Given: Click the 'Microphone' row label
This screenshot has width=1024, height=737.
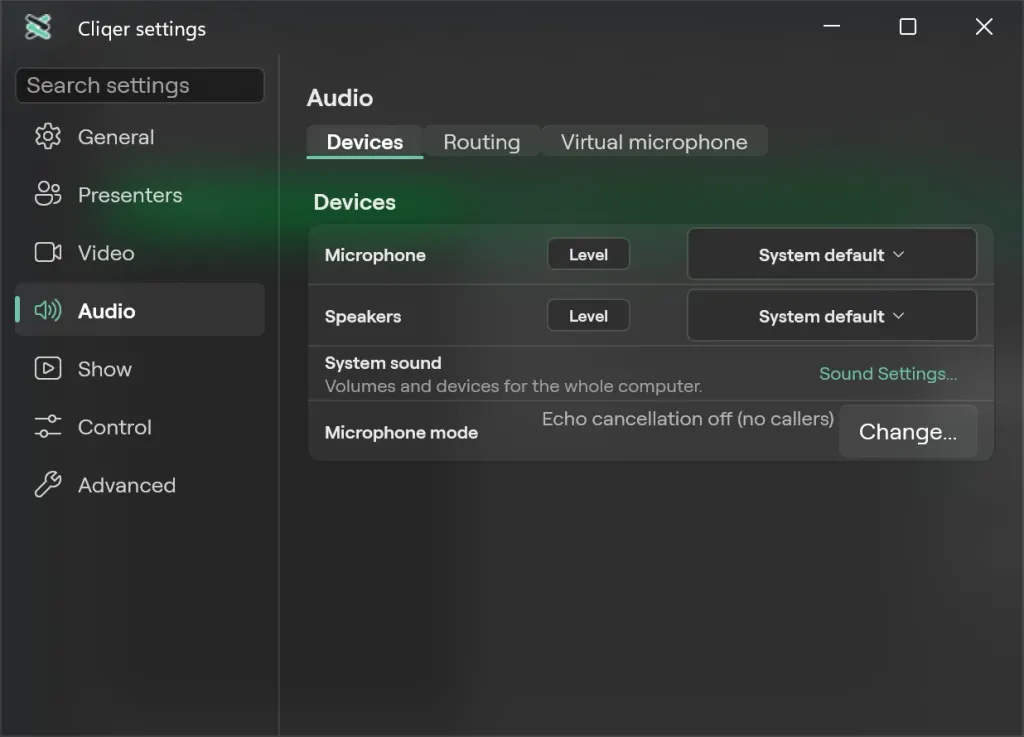Looking at the screenshot, I should pyautogui.click(x=375, y=255).
